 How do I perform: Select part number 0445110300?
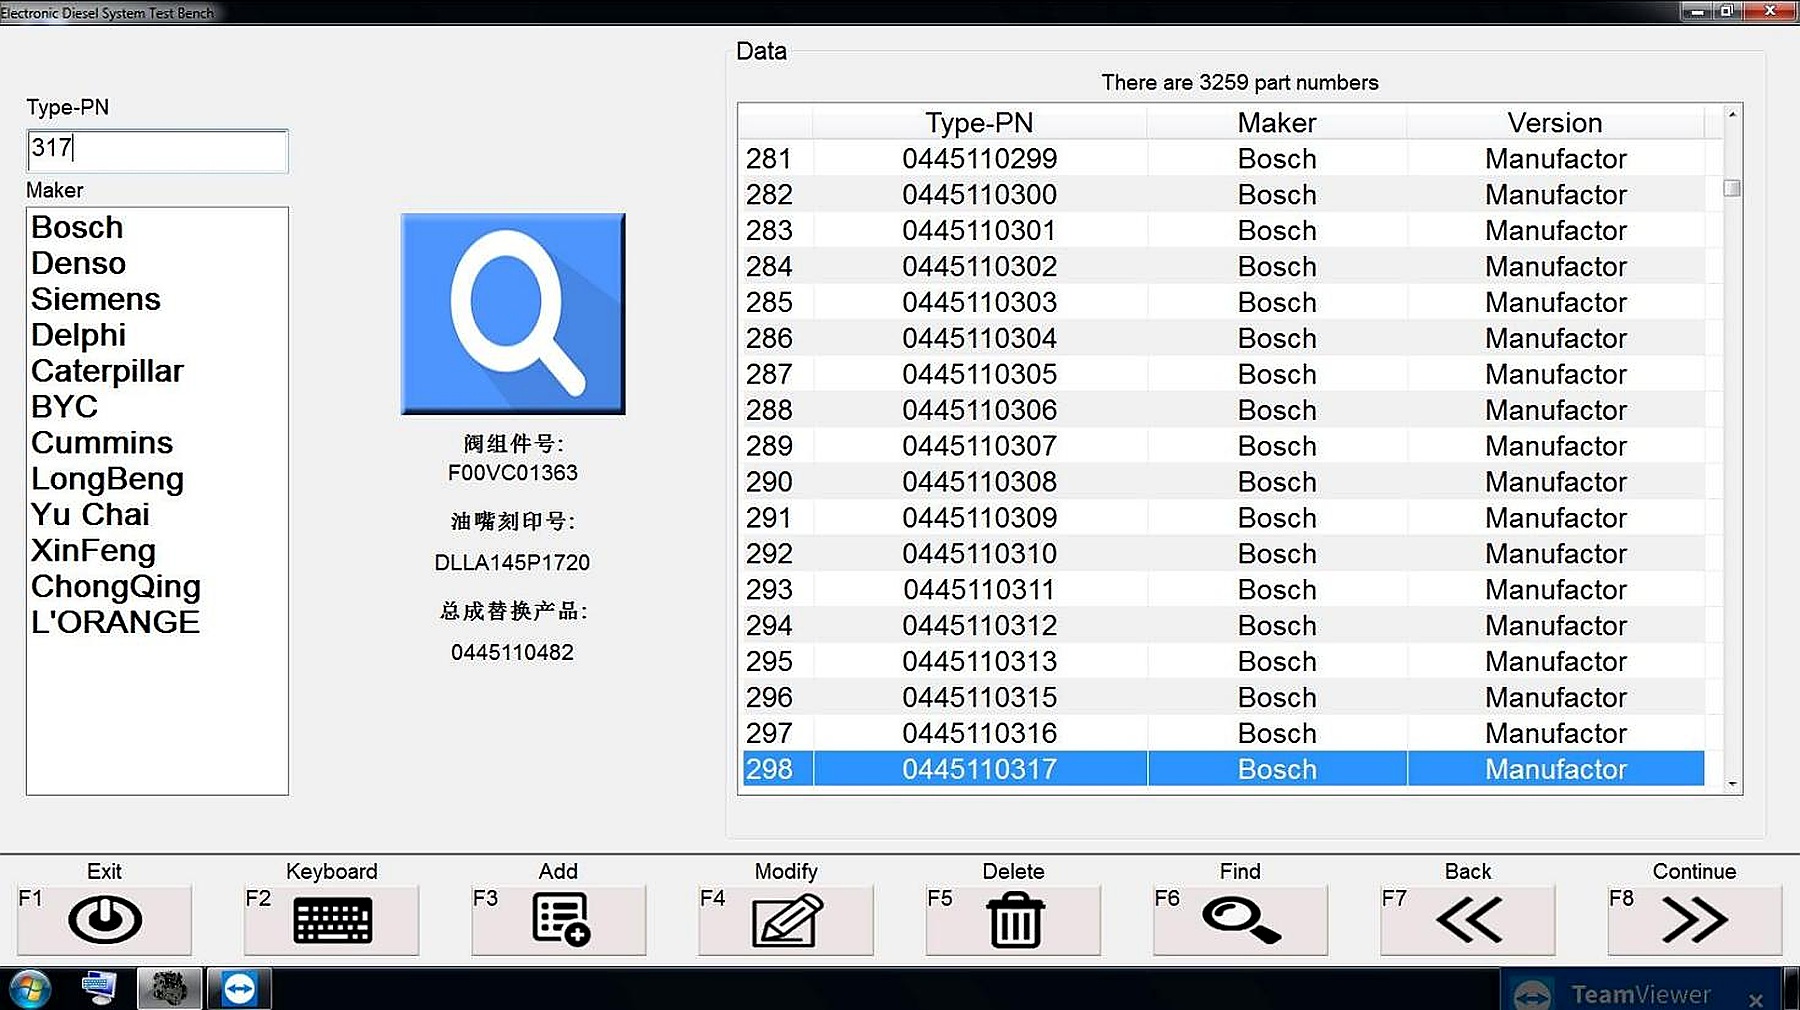[979, 195]
